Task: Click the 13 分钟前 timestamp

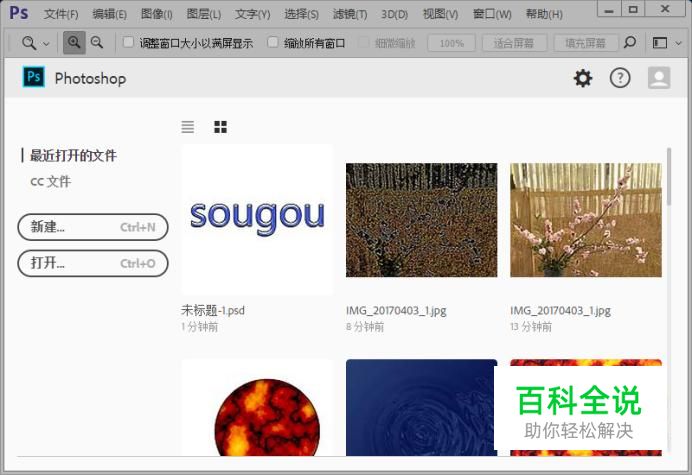Action: coord(531,327)
